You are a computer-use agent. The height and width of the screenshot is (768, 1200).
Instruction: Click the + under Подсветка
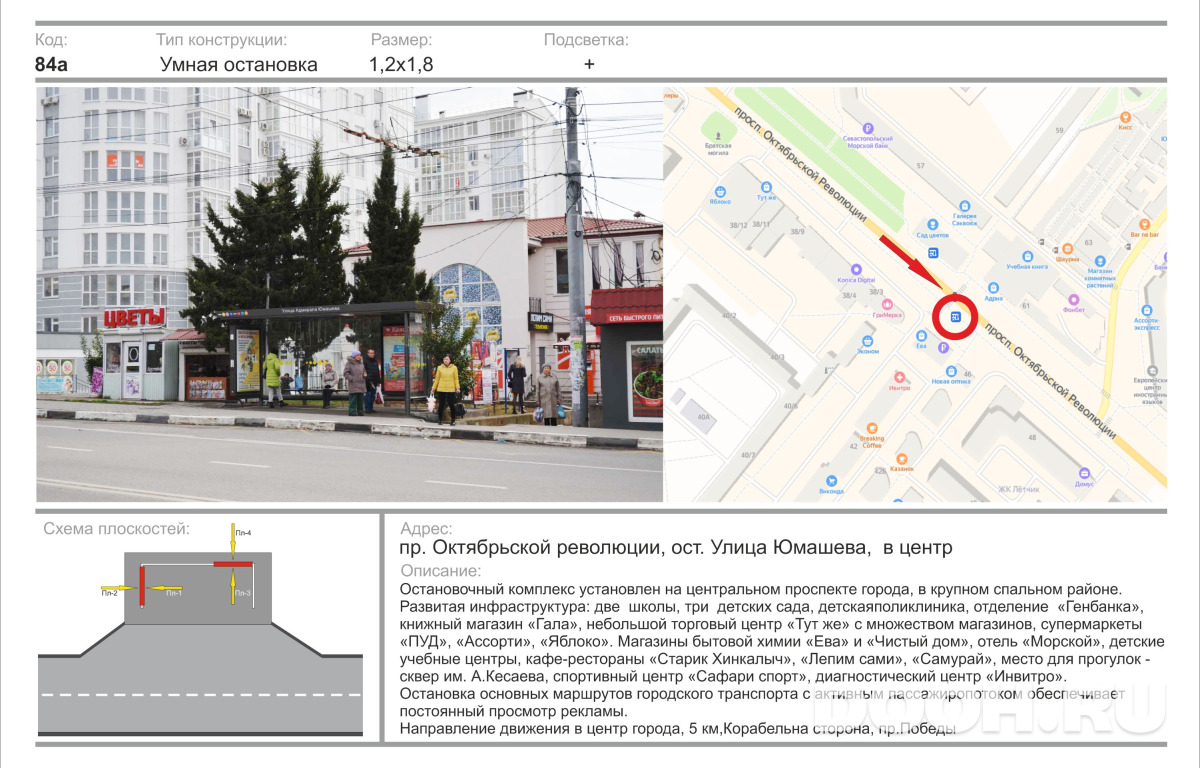coord(589,64)
